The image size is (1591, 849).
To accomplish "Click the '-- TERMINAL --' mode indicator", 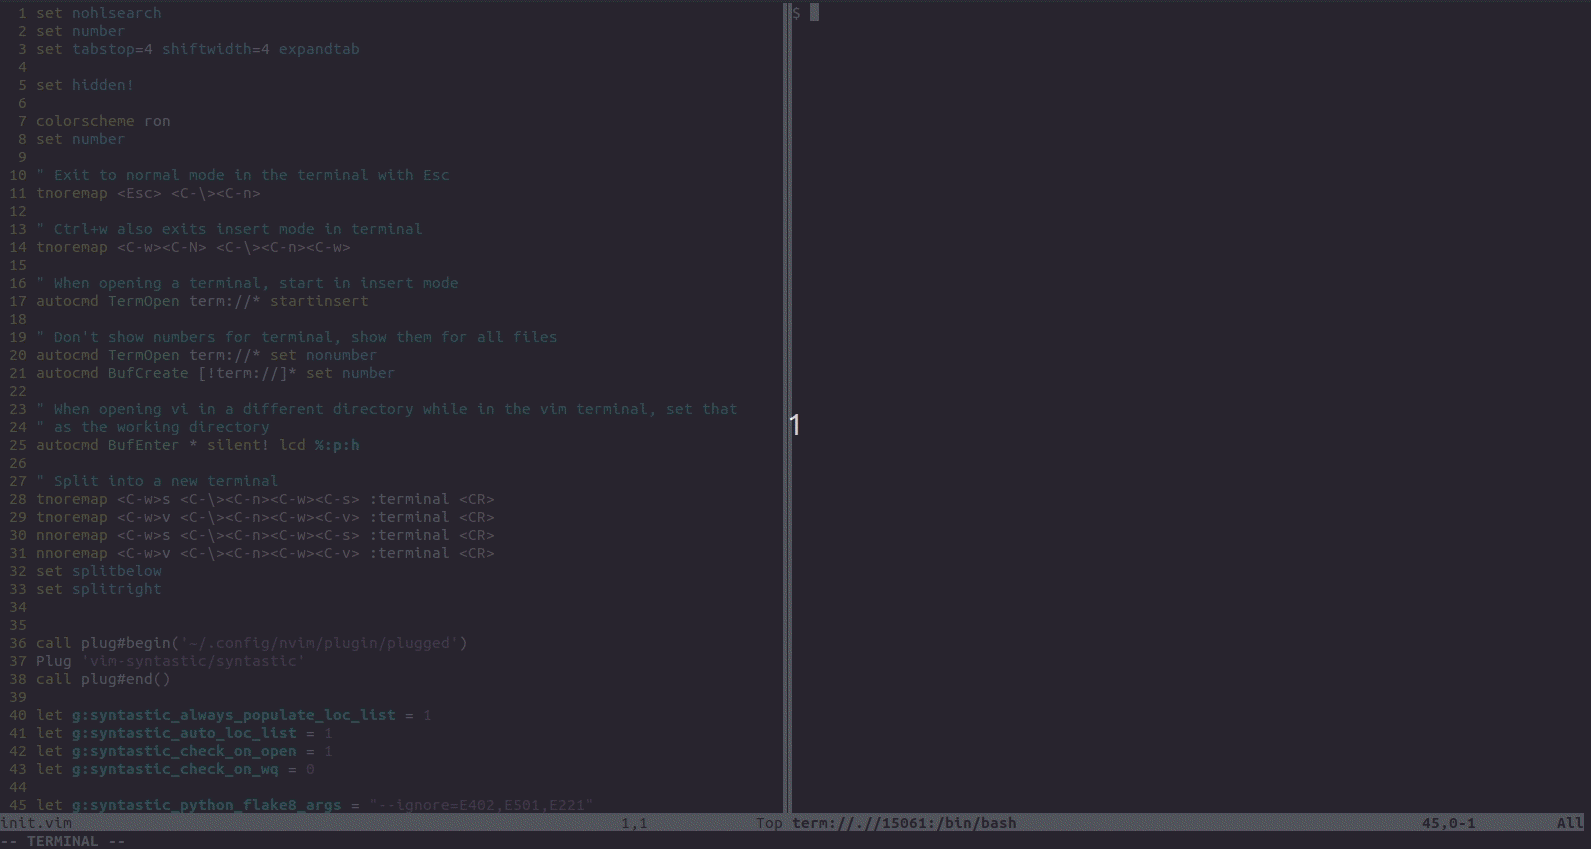I will coord(63,841).
